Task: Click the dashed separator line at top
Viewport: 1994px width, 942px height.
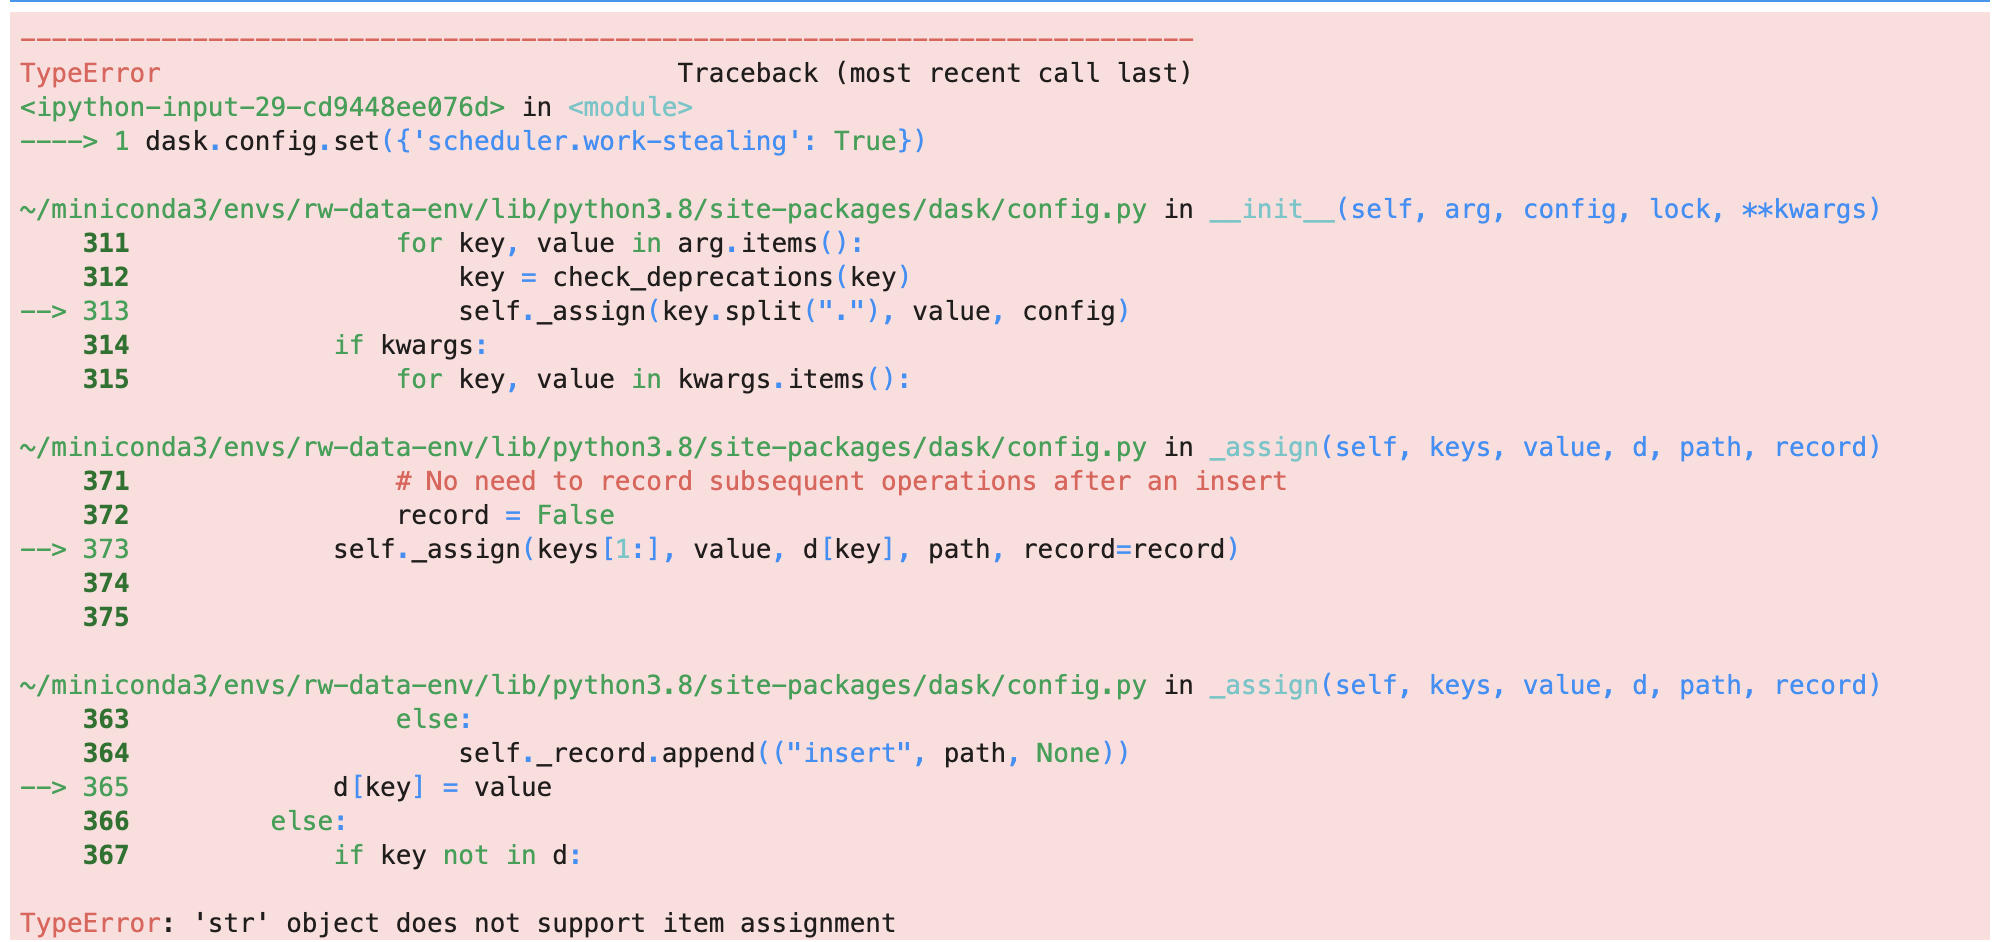Action: point(606,40)
